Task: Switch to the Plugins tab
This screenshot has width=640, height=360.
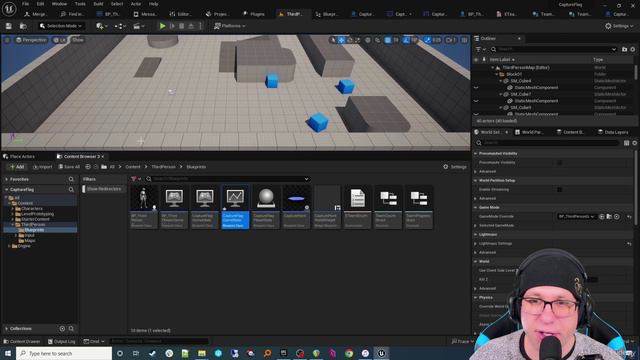Action: click(x=254, y=14)
